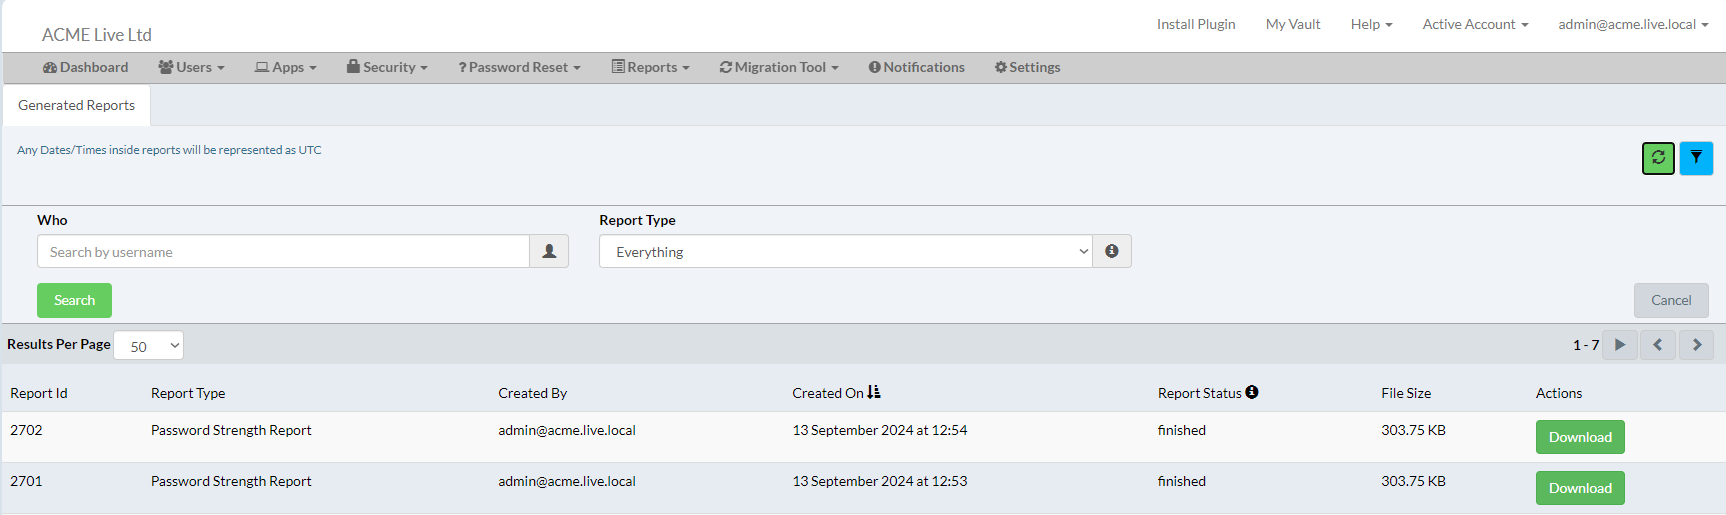Sort by Created On column icon

pos(874,392)
